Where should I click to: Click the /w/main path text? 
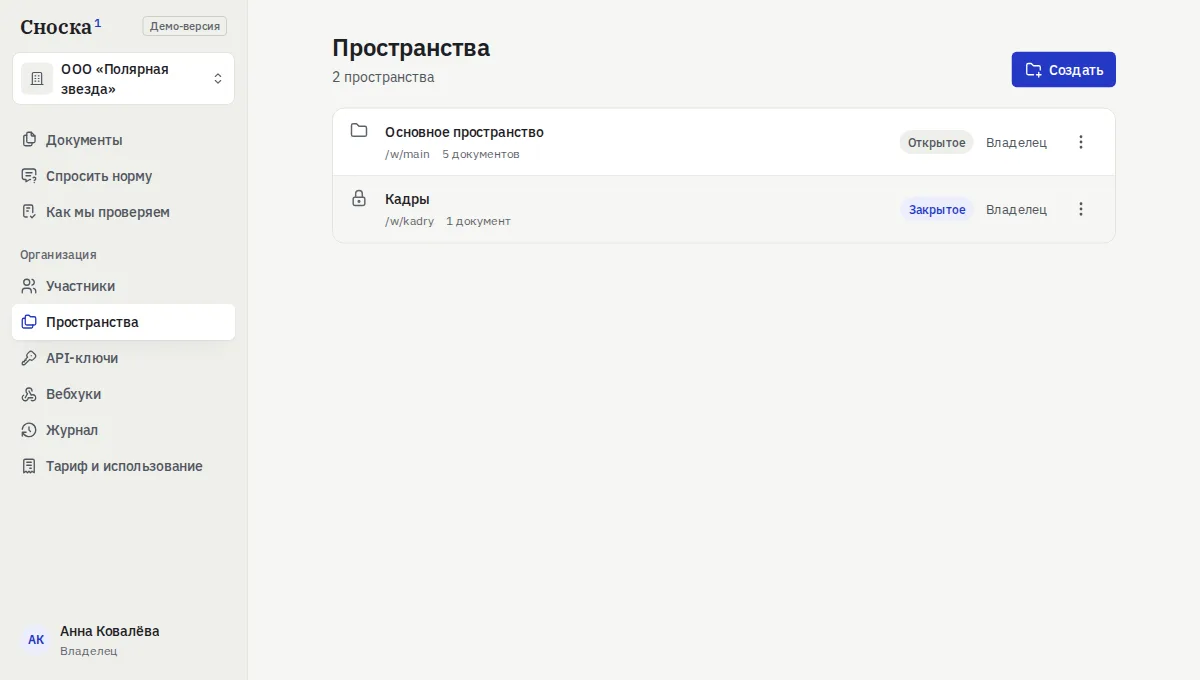pos(407,154)
